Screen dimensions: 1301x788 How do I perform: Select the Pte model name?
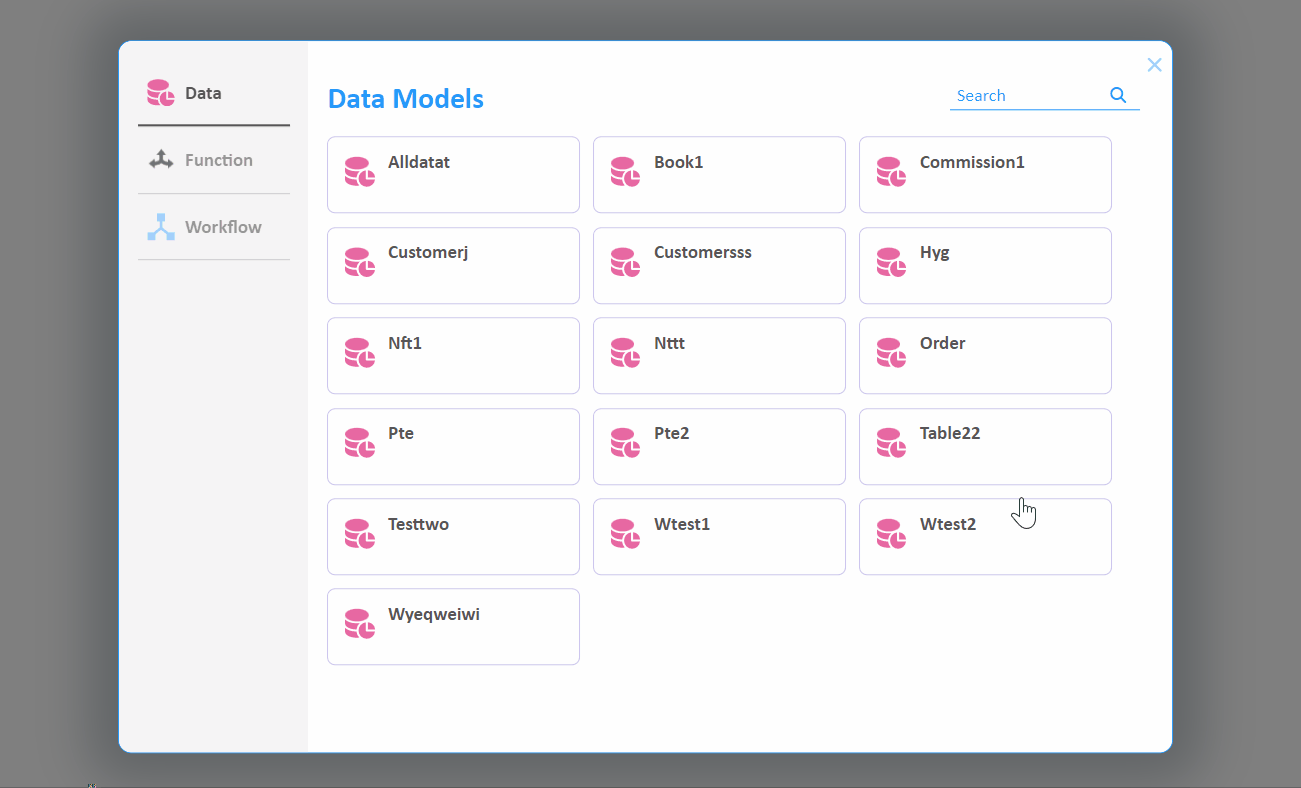(x=401, y=433)
